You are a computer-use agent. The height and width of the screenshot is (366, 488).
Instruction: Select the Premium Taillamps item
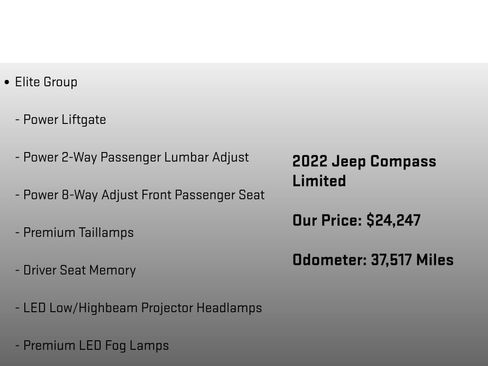(75, 233)
